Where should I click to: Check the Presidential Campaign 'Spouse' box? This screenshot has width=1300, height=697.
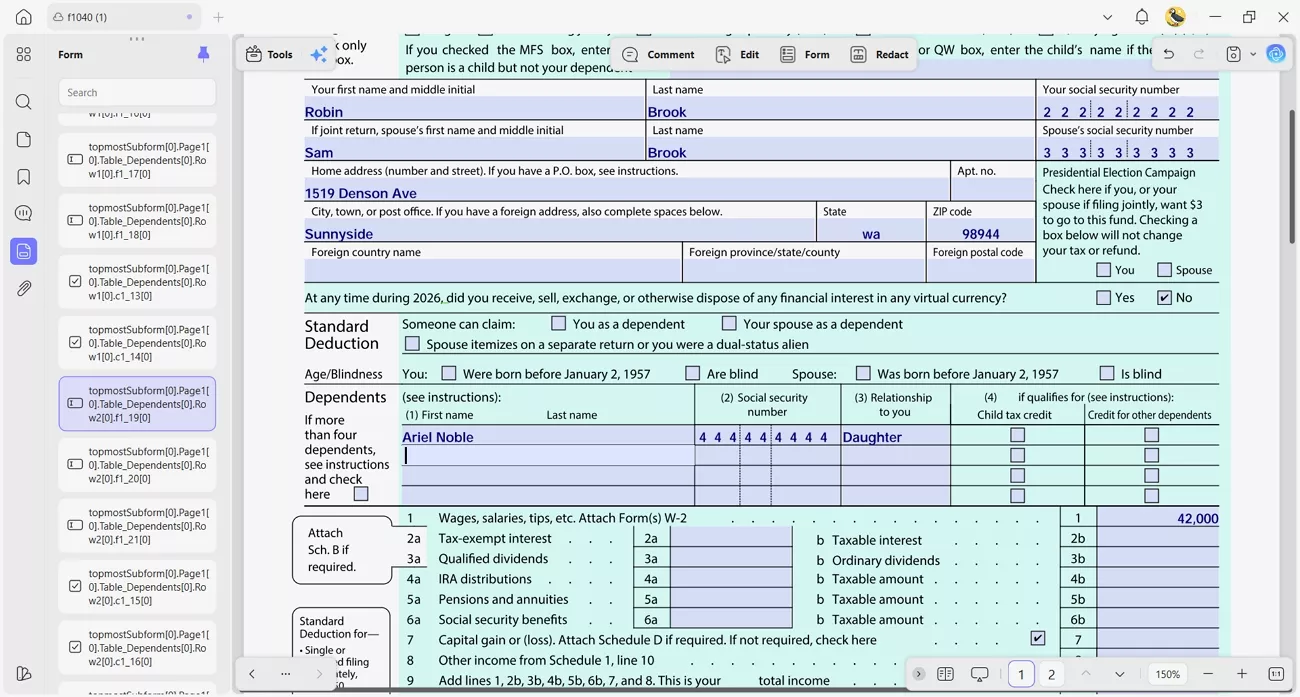1164,270
